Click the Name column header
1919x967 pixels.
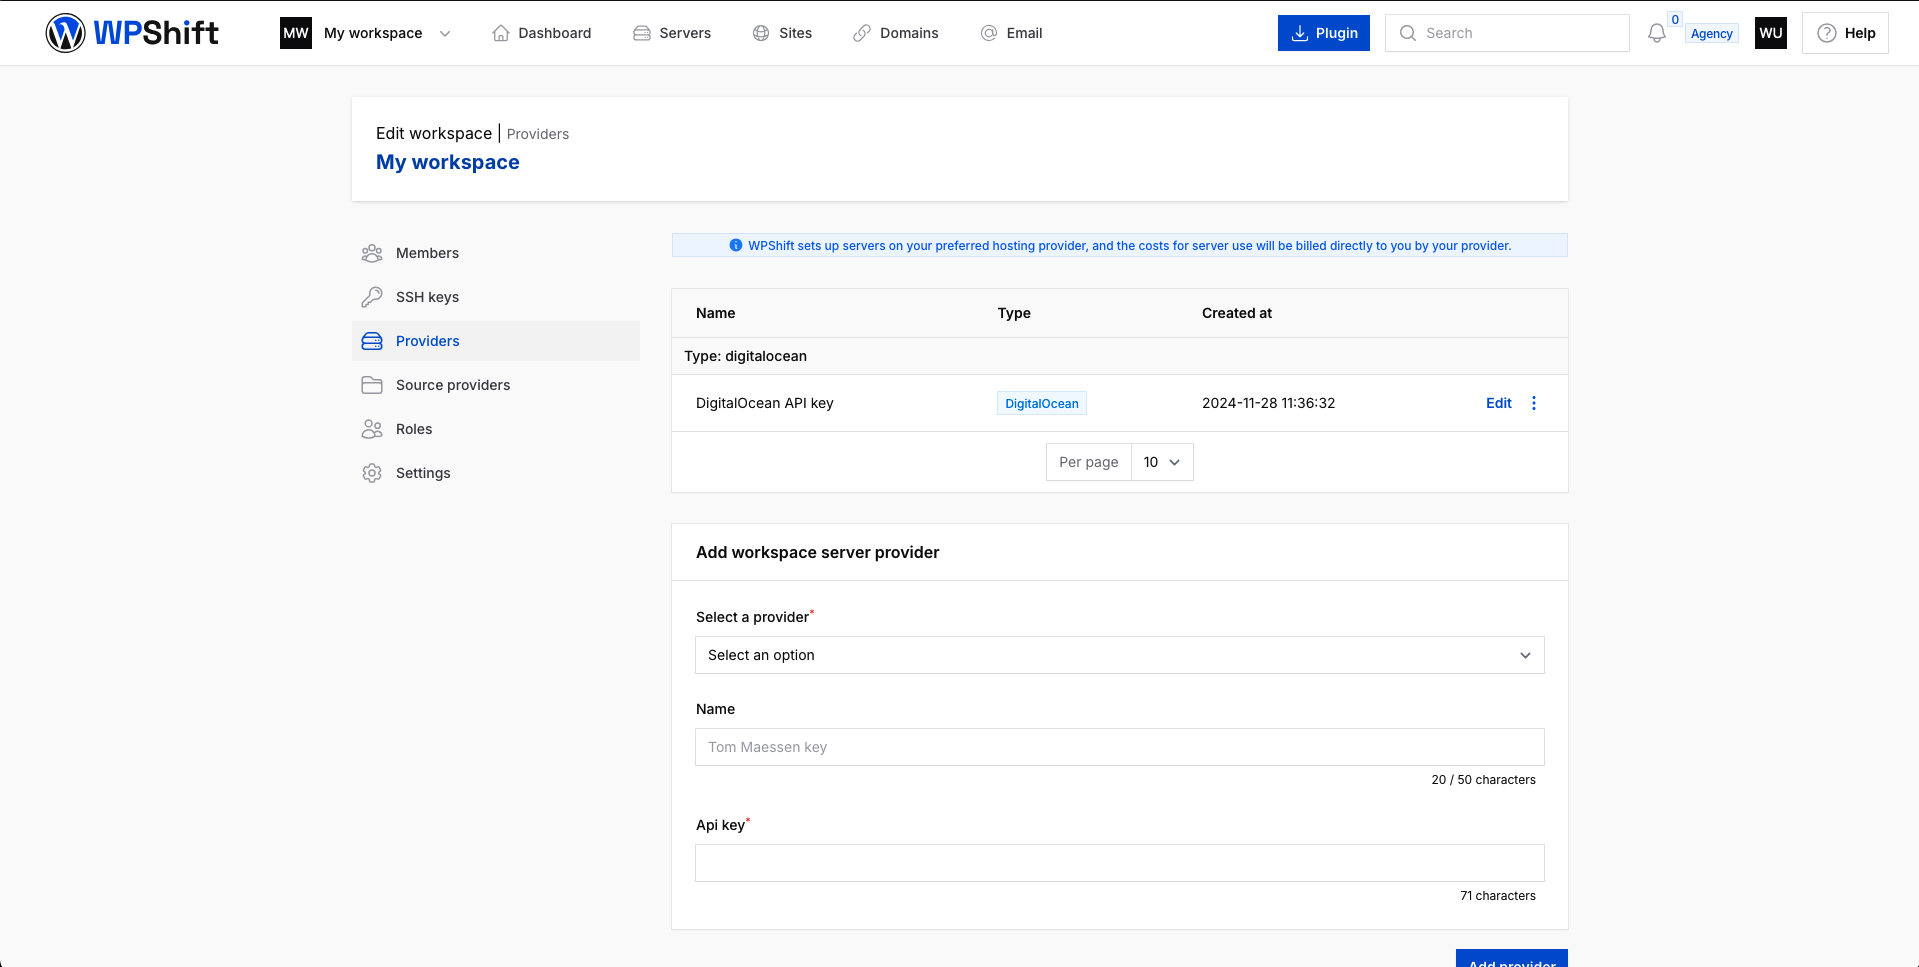[716, 313]
